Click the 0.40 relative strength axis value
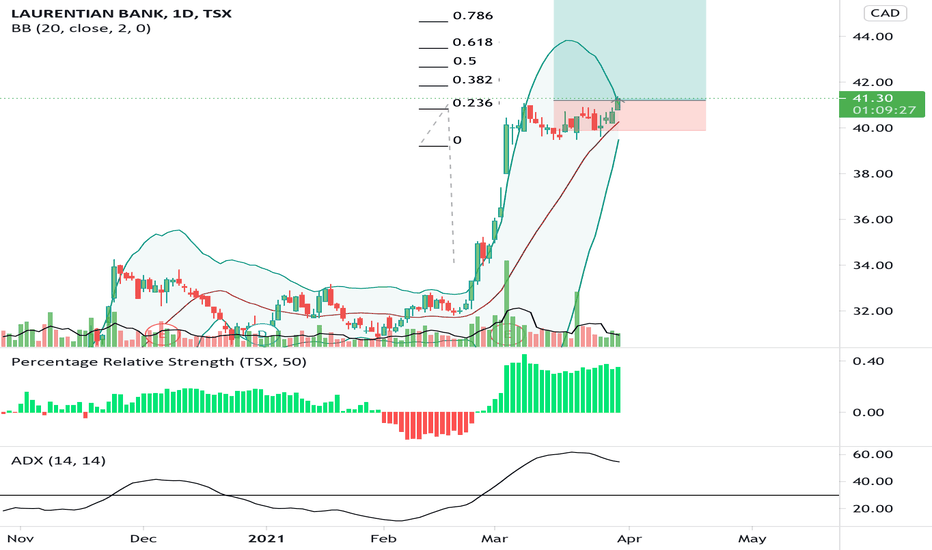932x550 pixels. pos(868,361)
